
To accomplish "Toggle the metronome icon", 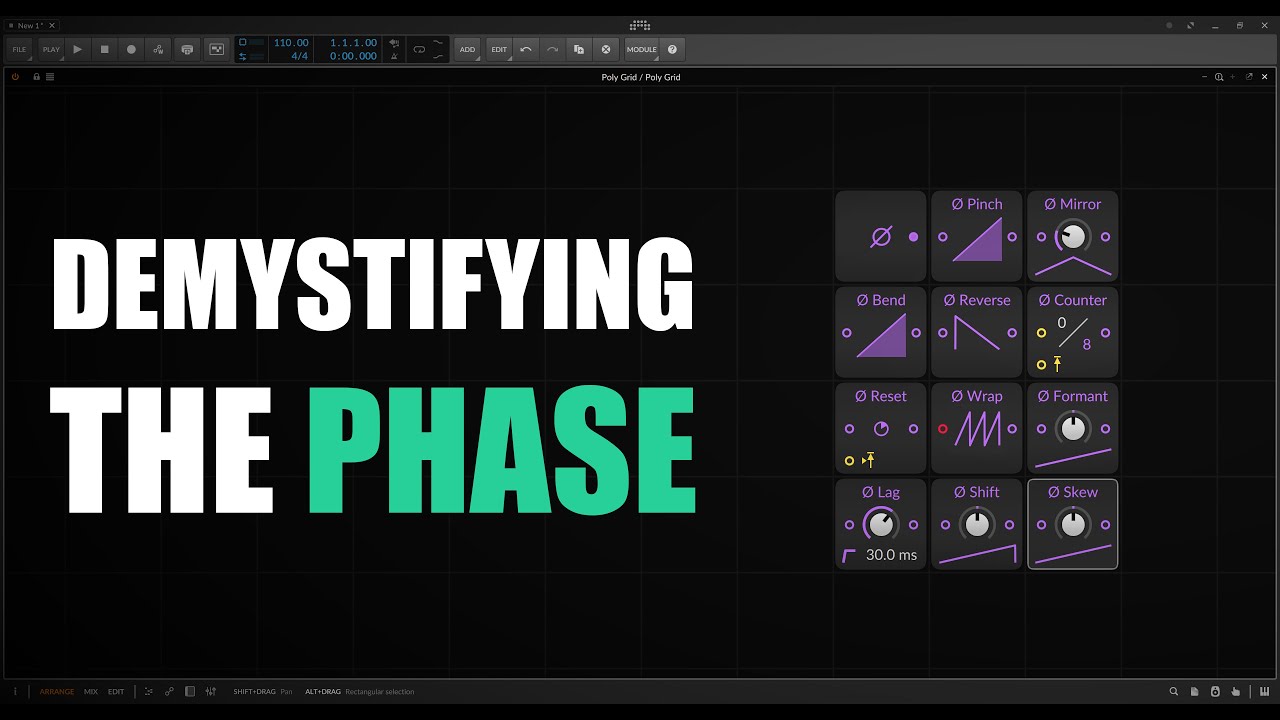I will pos(394,56).
